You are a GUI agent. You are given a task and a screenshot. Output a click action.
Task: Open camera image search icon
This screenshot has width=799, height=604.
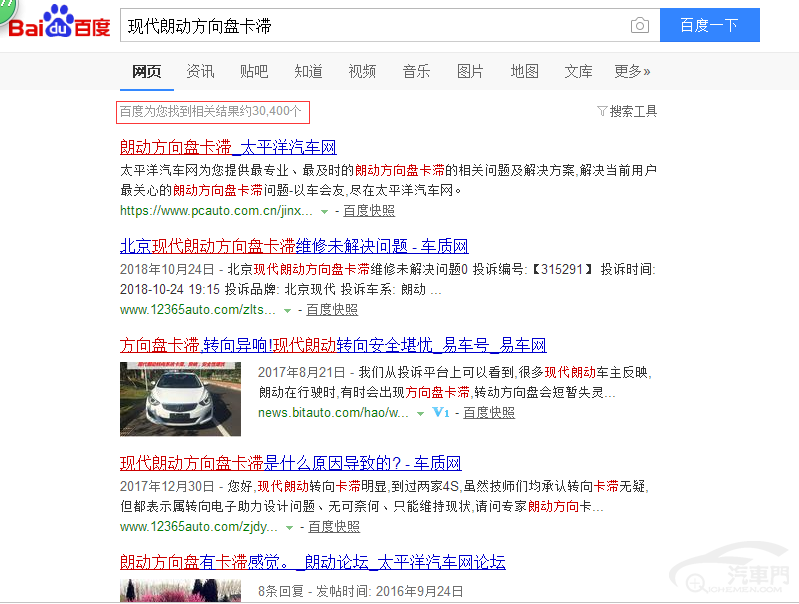tap(640, 25)
